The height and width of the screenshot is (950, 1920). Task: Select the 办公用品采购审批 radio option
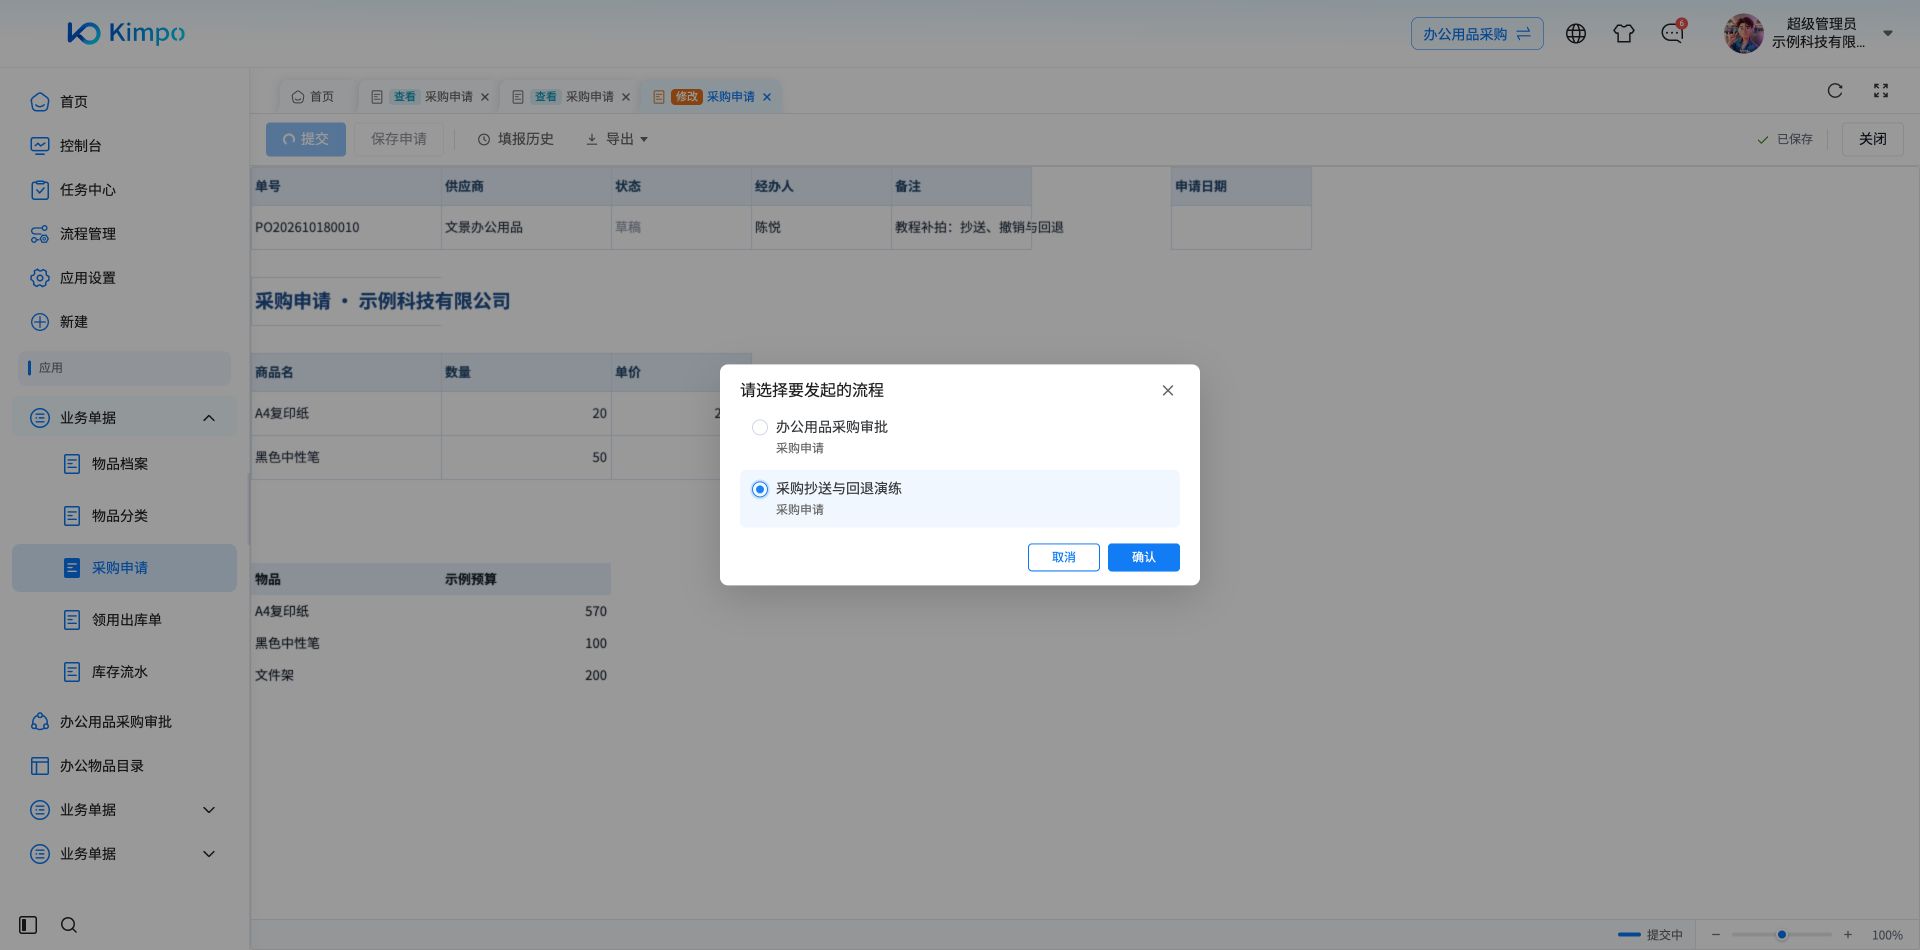tap(760, 427)
